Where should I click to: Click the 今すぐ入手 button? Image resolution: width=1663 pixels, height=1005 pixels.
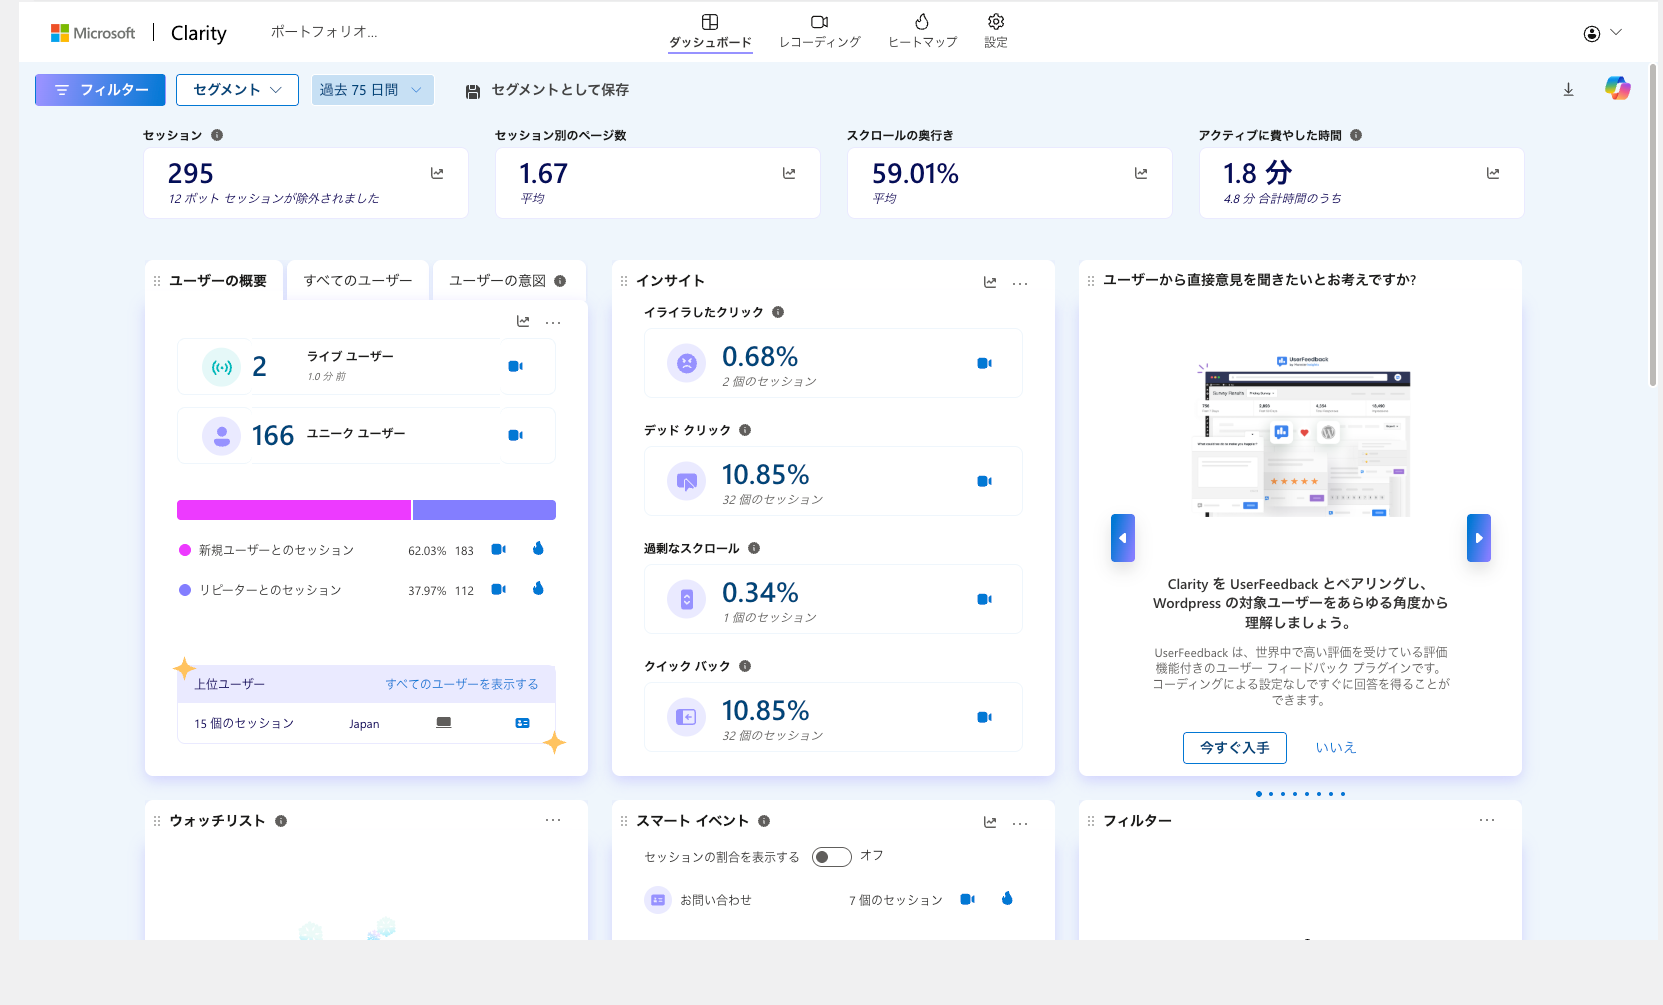[x=1234, y=748]
